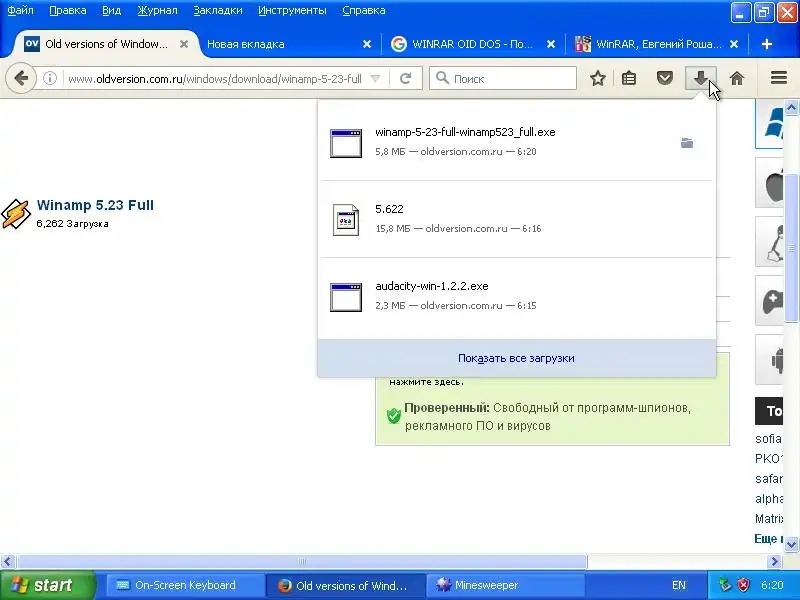The image size is (800, 600).
Task: Show bookmarks list icon
Action: pos(629,79)
